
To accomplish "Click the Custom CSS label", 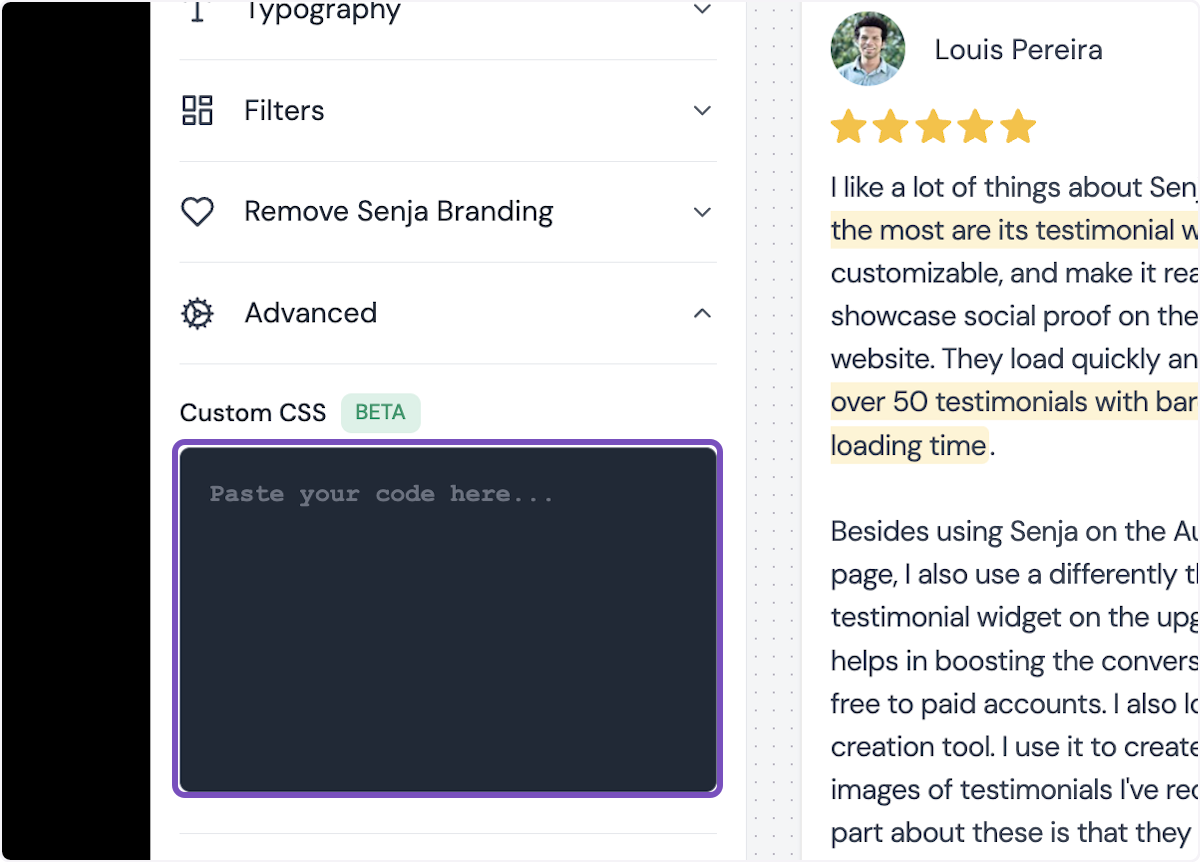I will (252, 412).
